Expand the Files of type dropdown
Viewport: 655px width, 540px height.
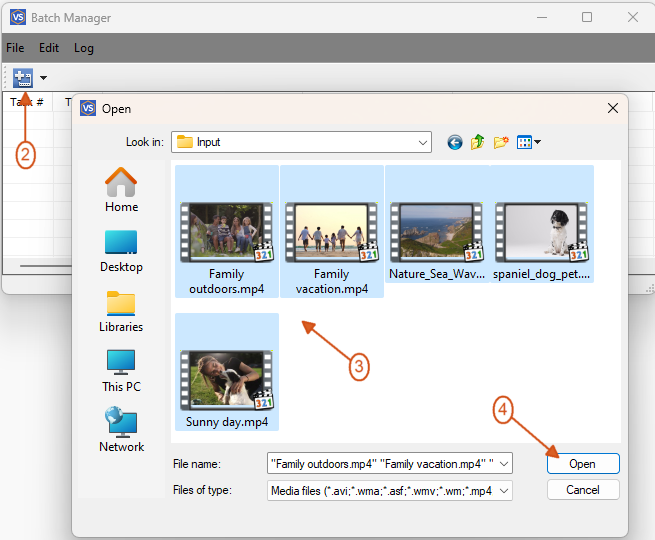pyautogui.click(x=503, y=491)
